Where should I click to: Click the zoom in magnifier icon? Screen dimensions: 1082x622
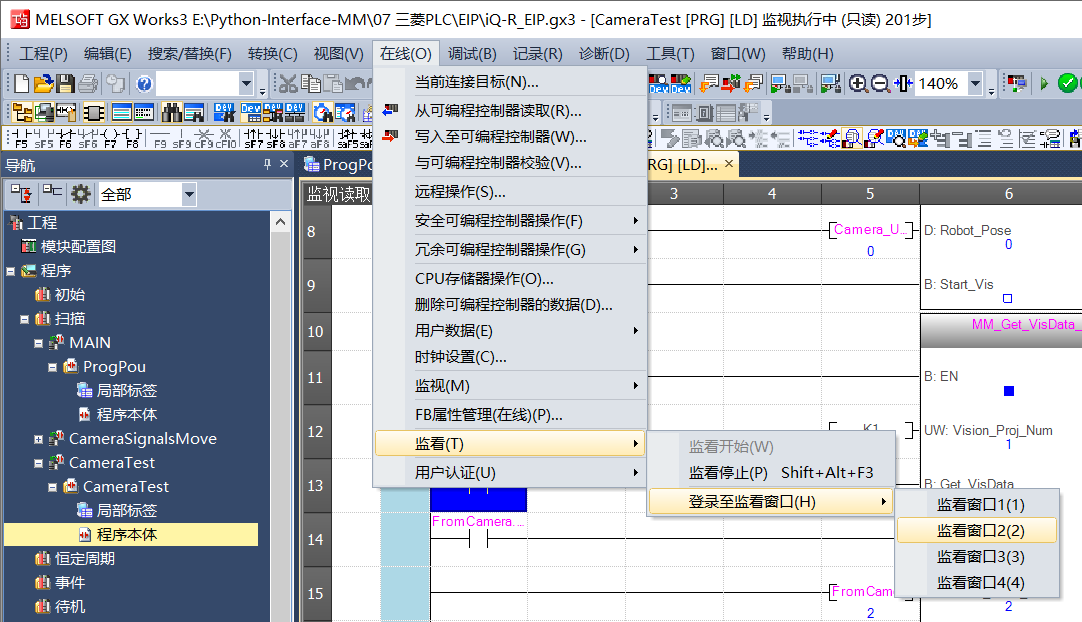pyautogui.click(x=858, y=84)
